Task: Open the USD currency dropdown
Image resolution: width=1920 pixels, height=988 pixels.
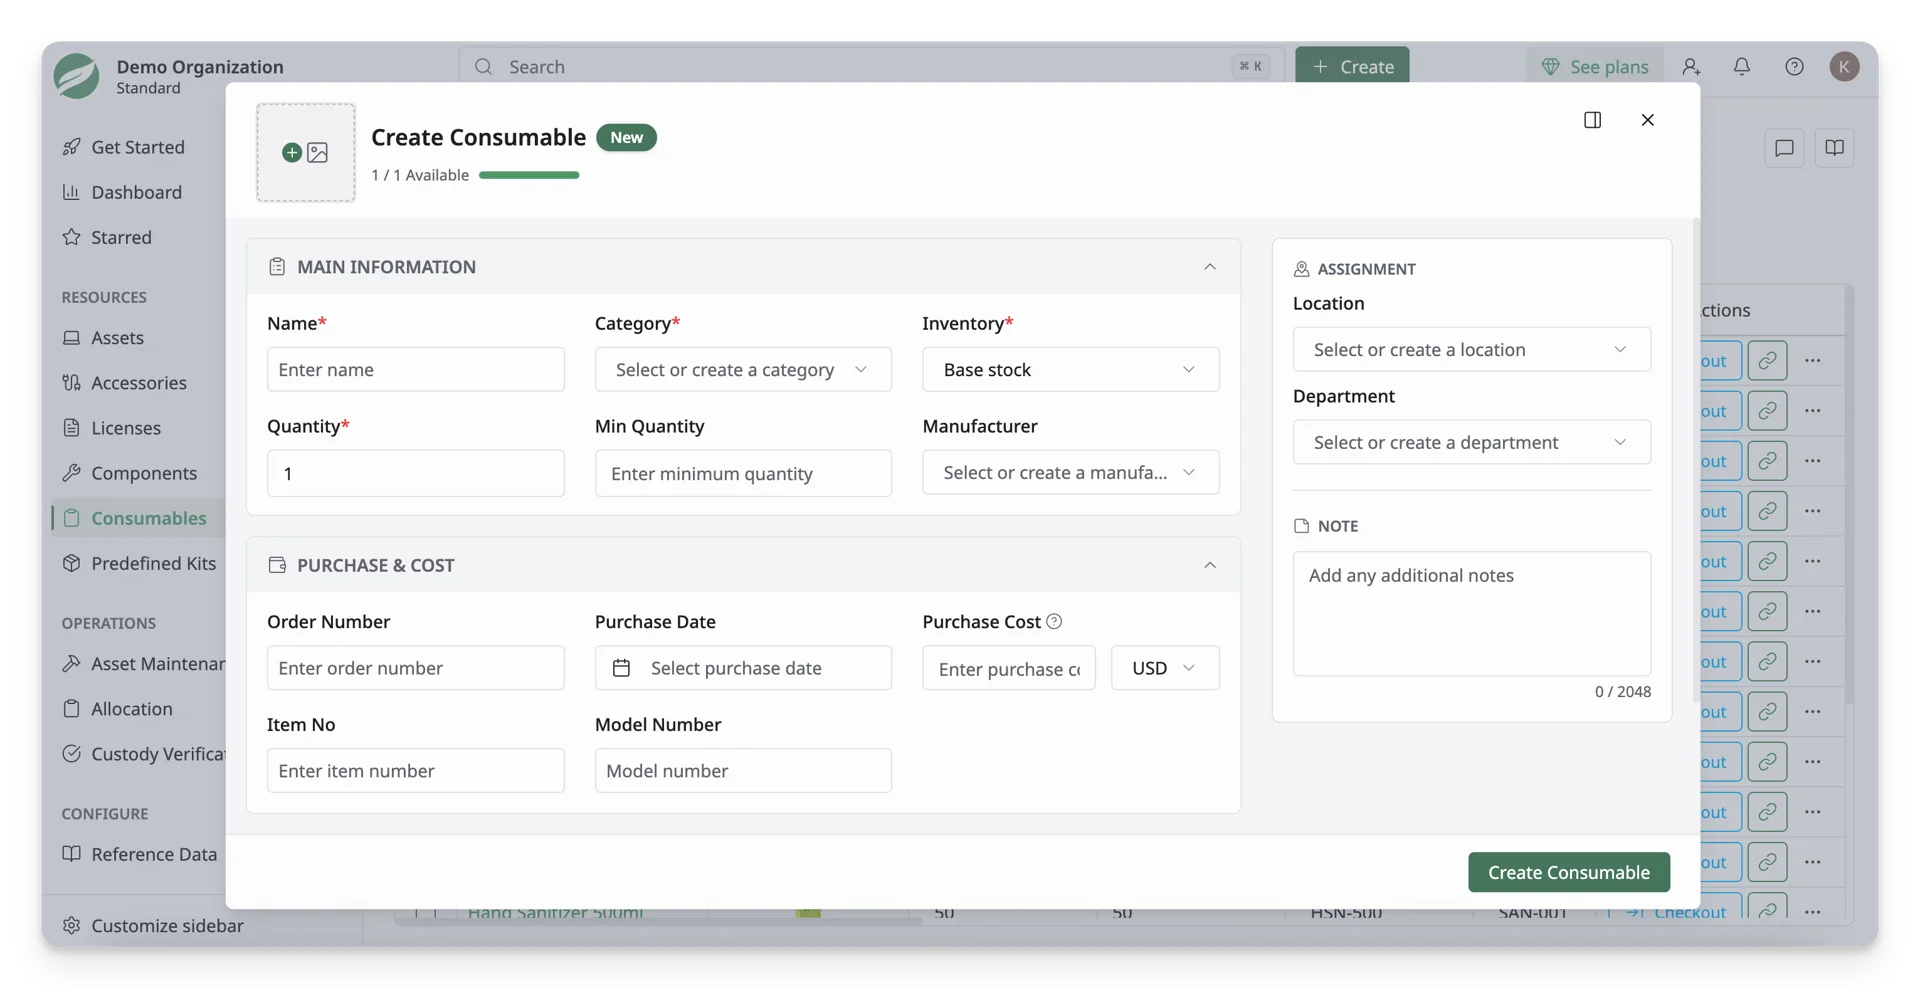Action: [x=1164, y=668]
